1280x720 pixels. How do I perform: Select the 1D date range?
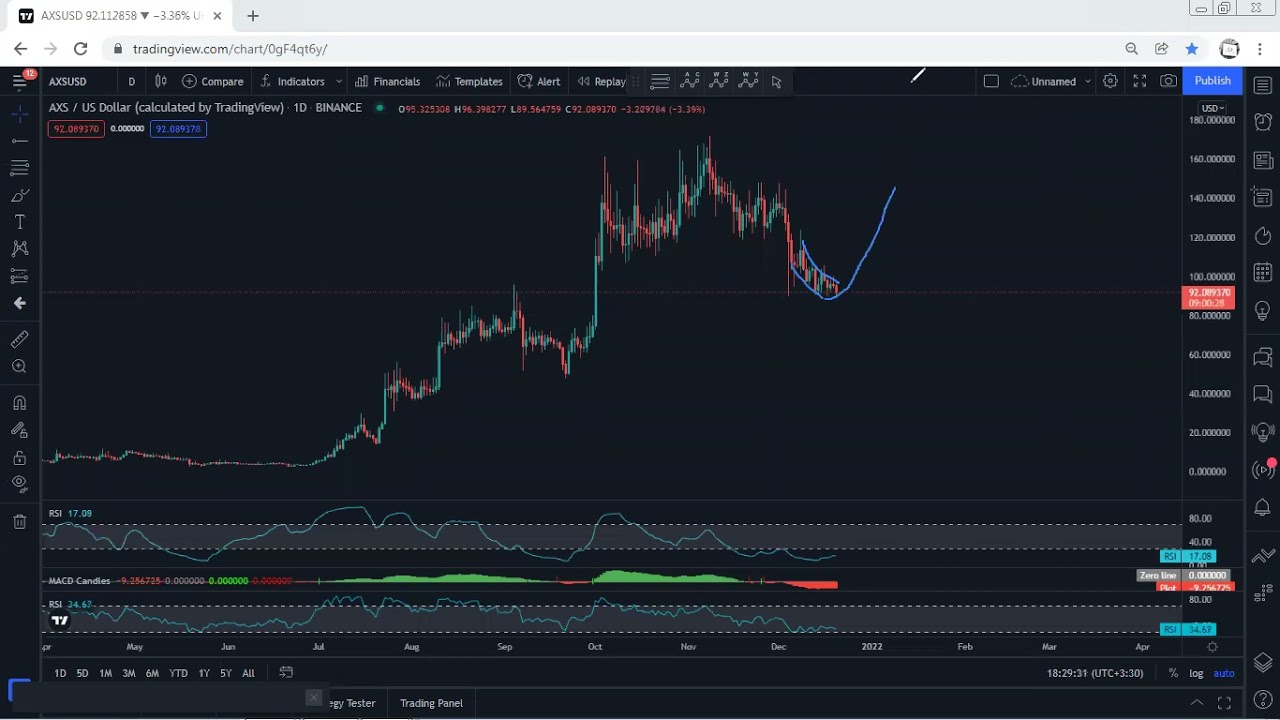[x=60, y=673]
